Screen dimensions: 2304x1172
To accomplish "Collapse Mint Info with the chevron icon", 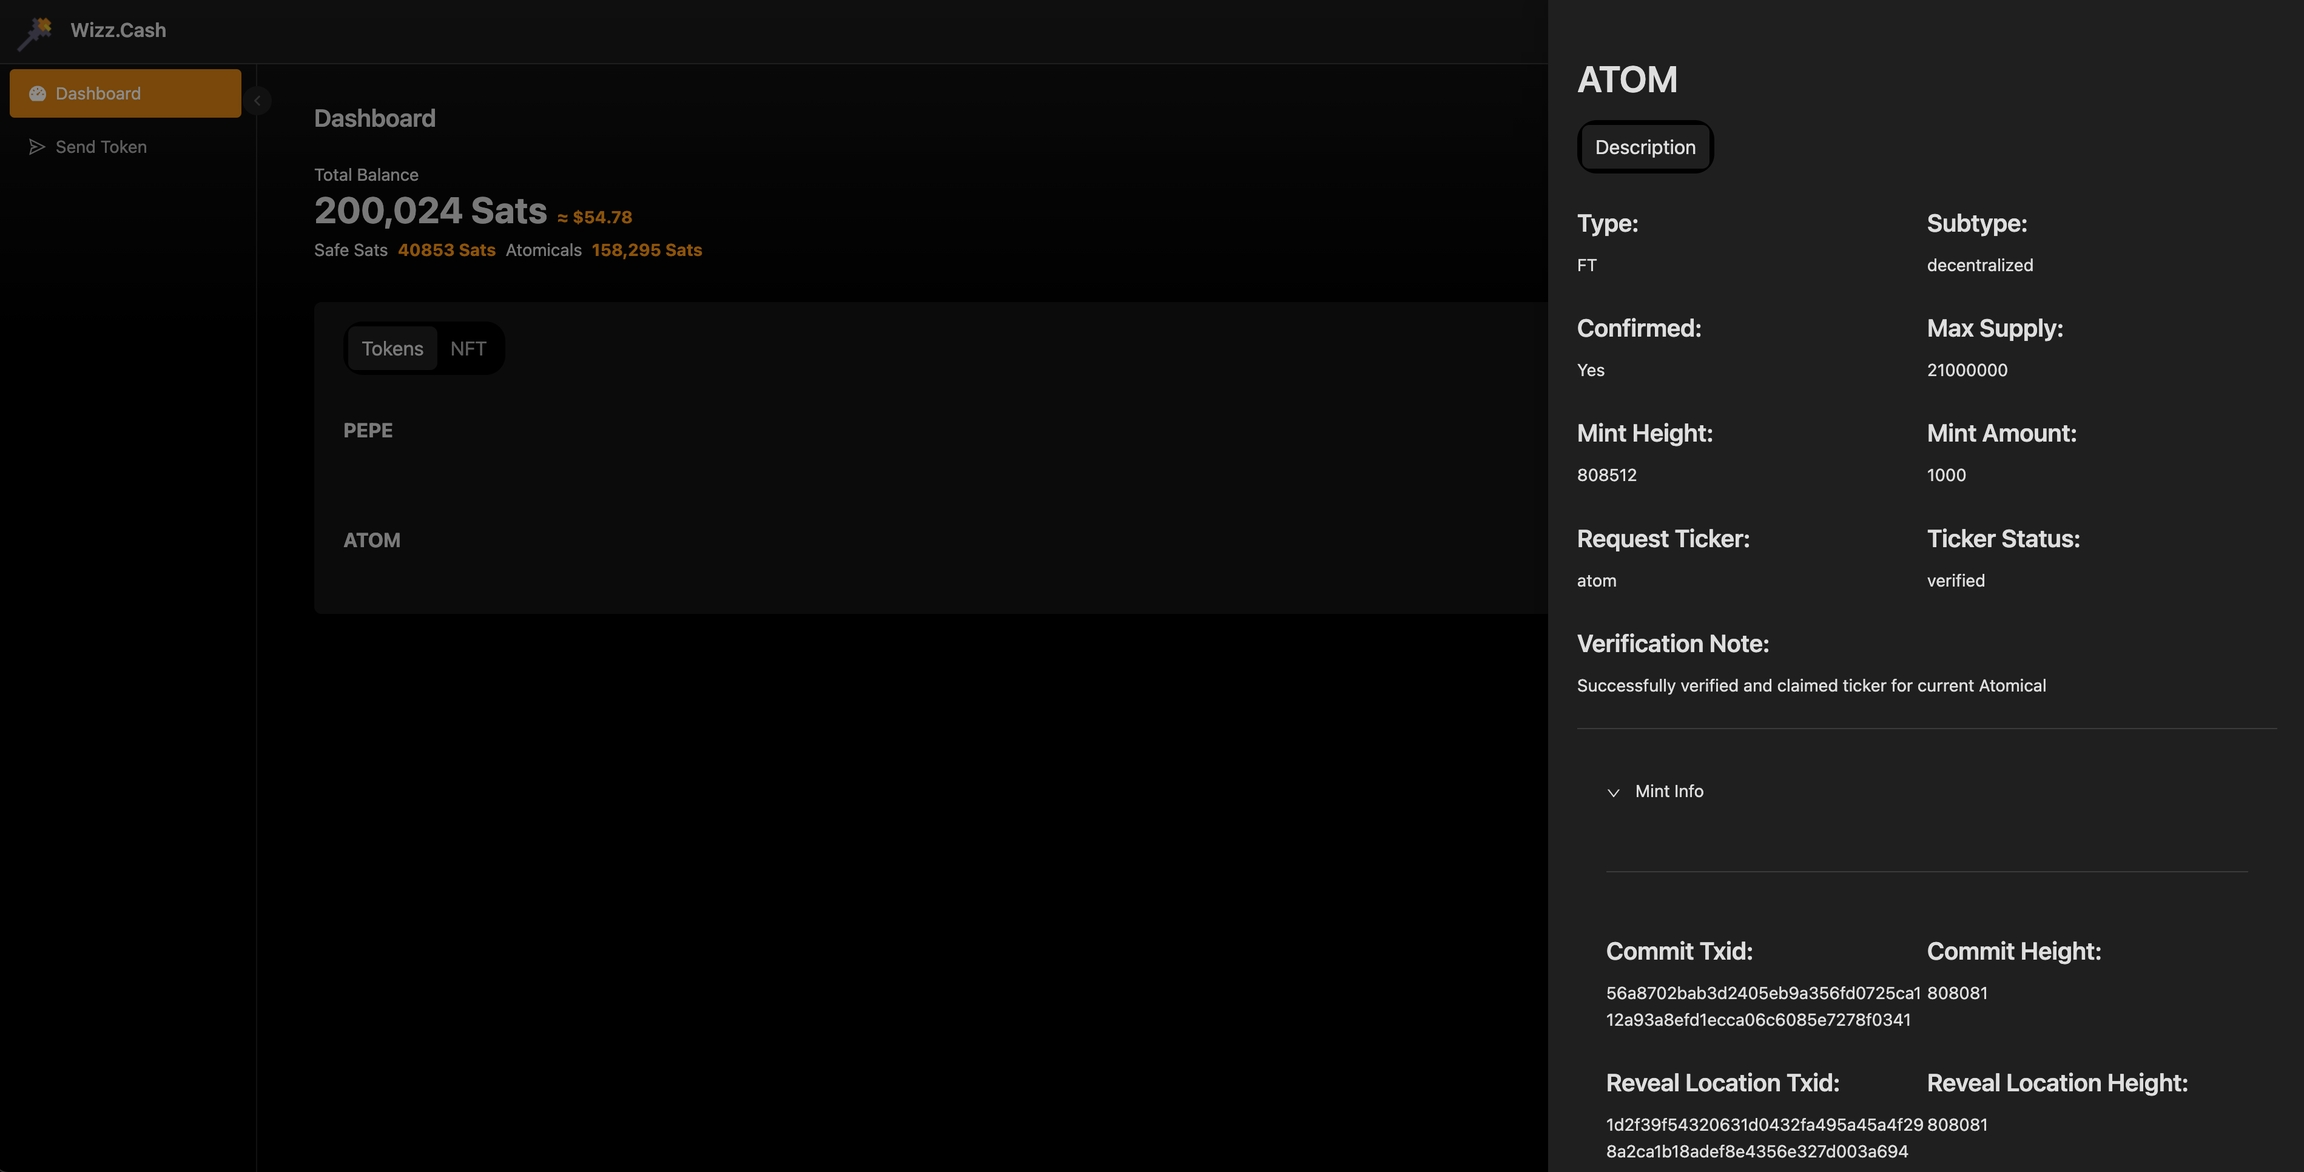I will click(x=1613, y=792).
